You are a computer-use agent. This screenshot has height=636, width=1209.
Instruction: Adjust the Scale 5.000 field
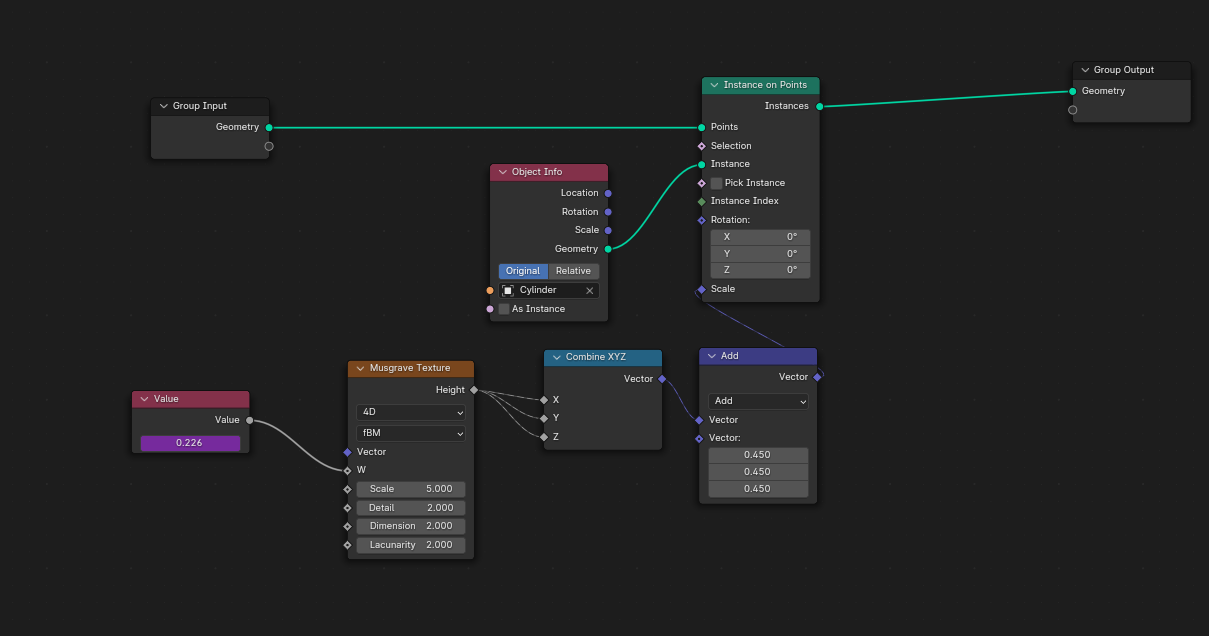tap(411, 489)
